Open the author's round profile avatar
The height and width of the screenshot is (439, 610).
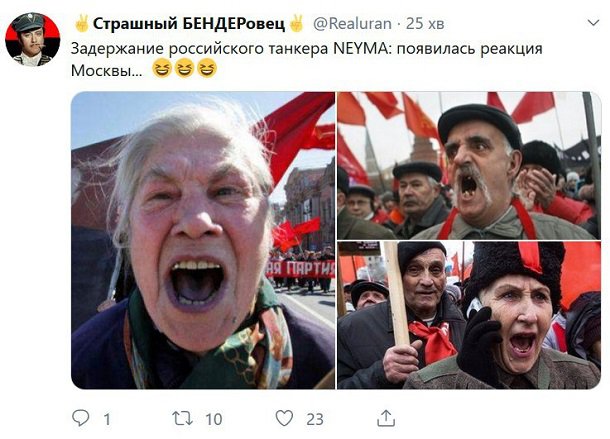click(x=33, y=39)
